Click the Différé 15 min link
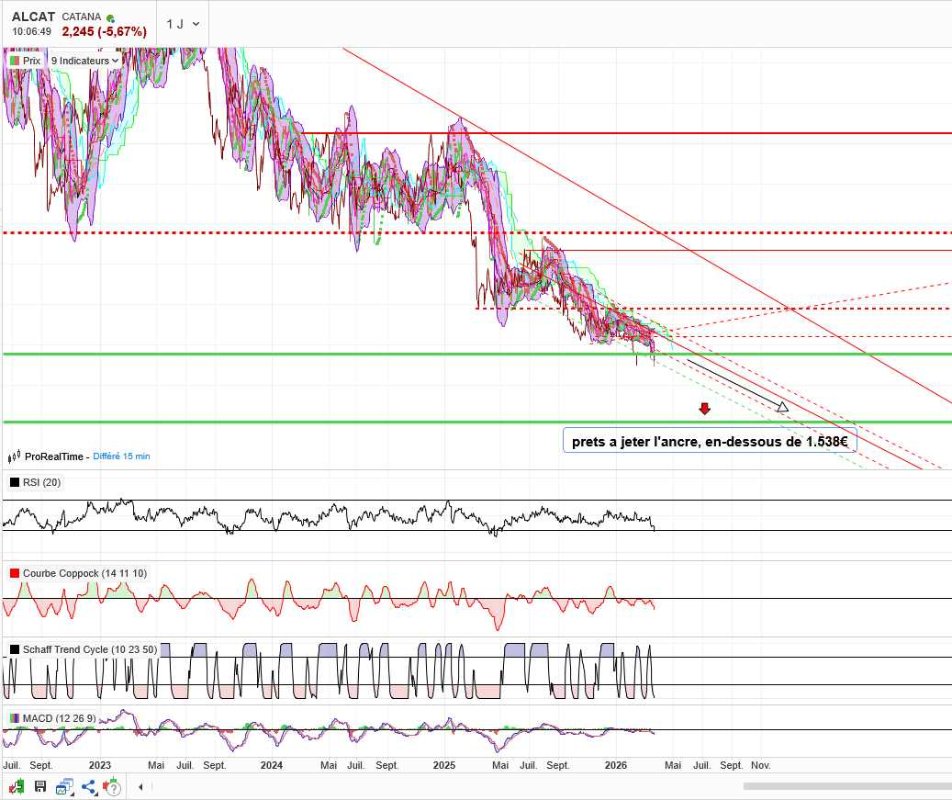 click(x=121, y=456)
